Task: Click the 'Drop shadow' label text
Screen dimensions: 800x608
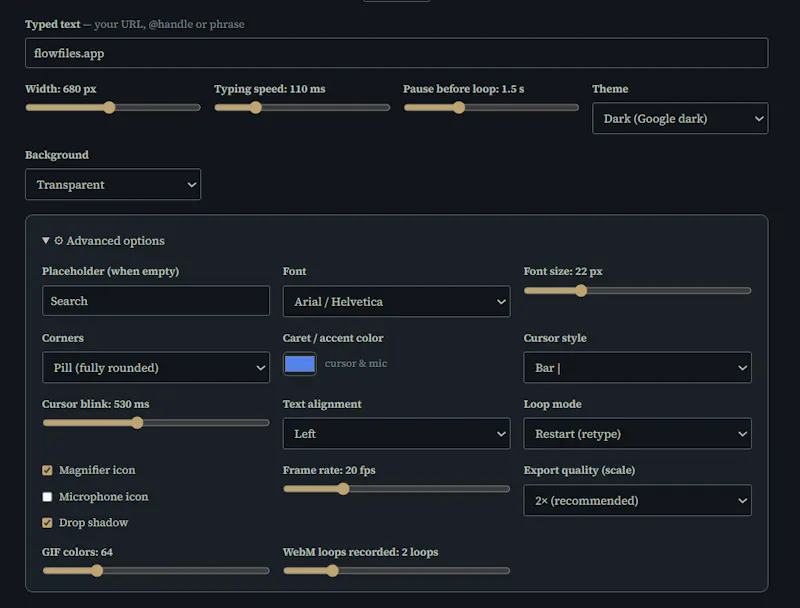Action: click(x=93, y=523)
